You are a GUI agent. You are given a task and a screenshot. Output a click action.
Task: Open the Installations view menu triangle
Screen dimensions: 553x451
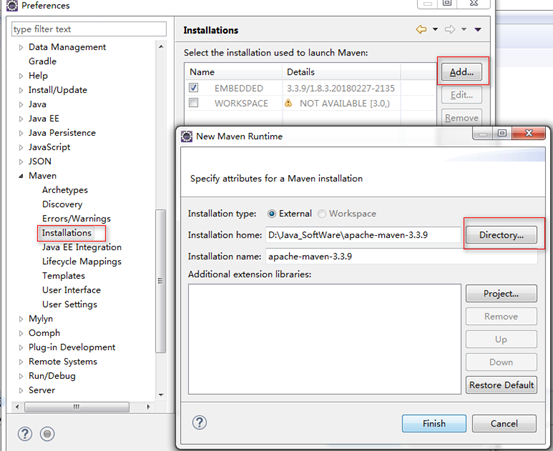(478, 30)
